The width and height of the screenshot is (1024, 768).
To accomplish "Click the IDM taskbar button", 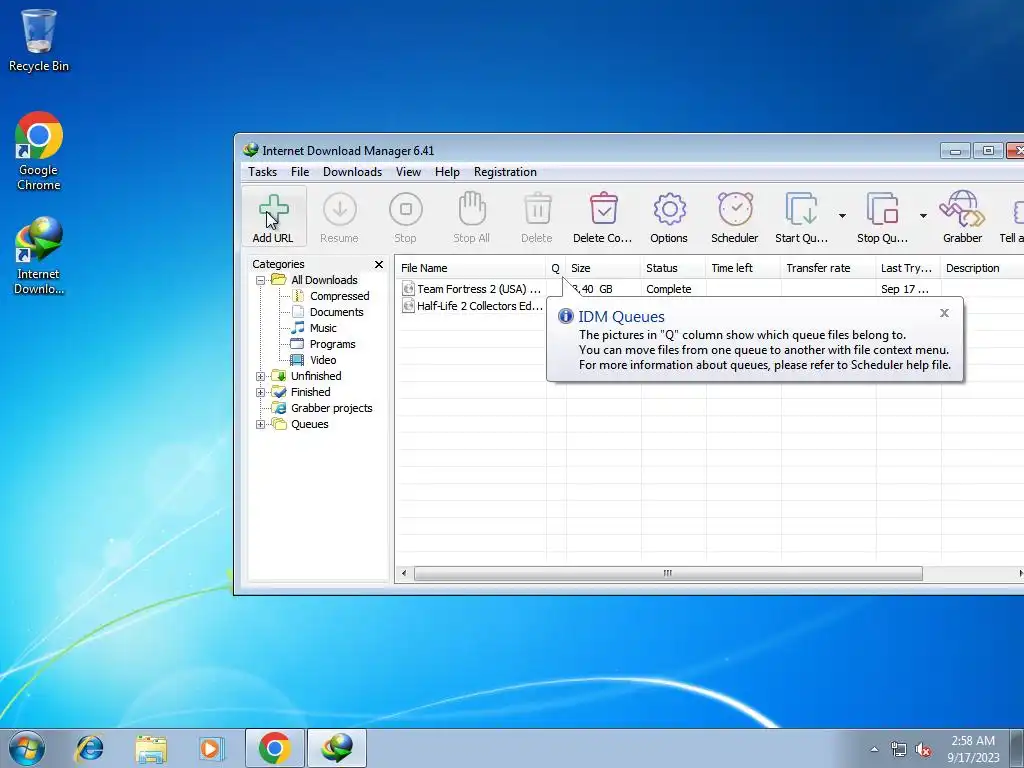I will click(x=337, y=748).
